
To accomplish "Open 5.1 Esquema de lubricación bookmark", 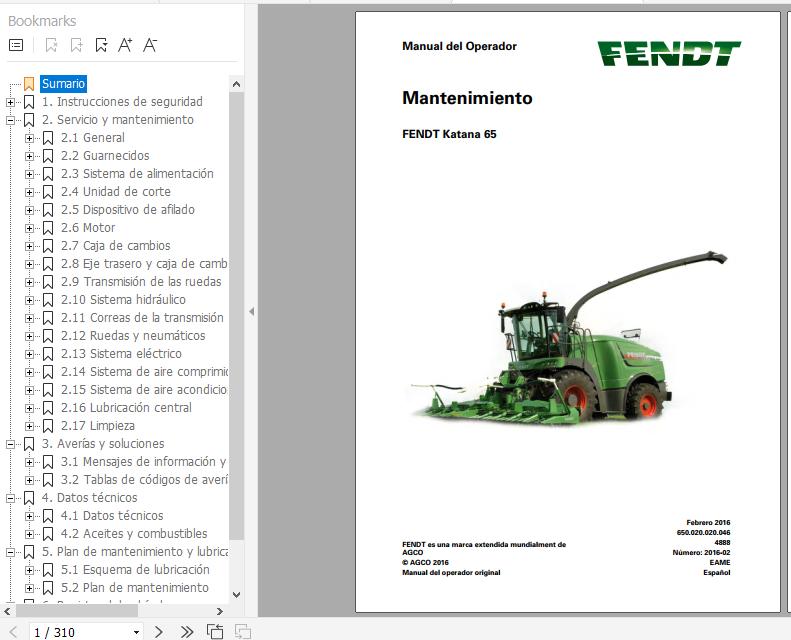I will (x=135, y=570).
